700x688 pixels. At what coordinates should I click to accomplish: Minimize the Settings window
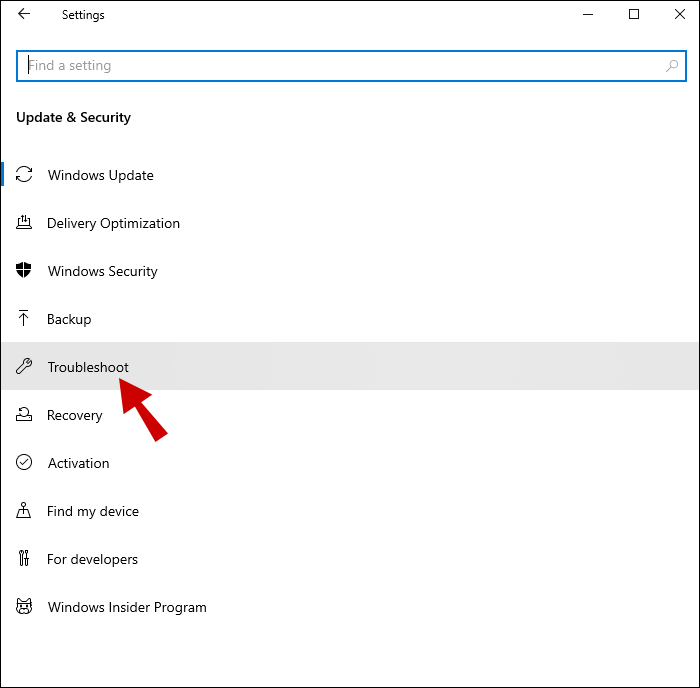[x=588, y=15]
